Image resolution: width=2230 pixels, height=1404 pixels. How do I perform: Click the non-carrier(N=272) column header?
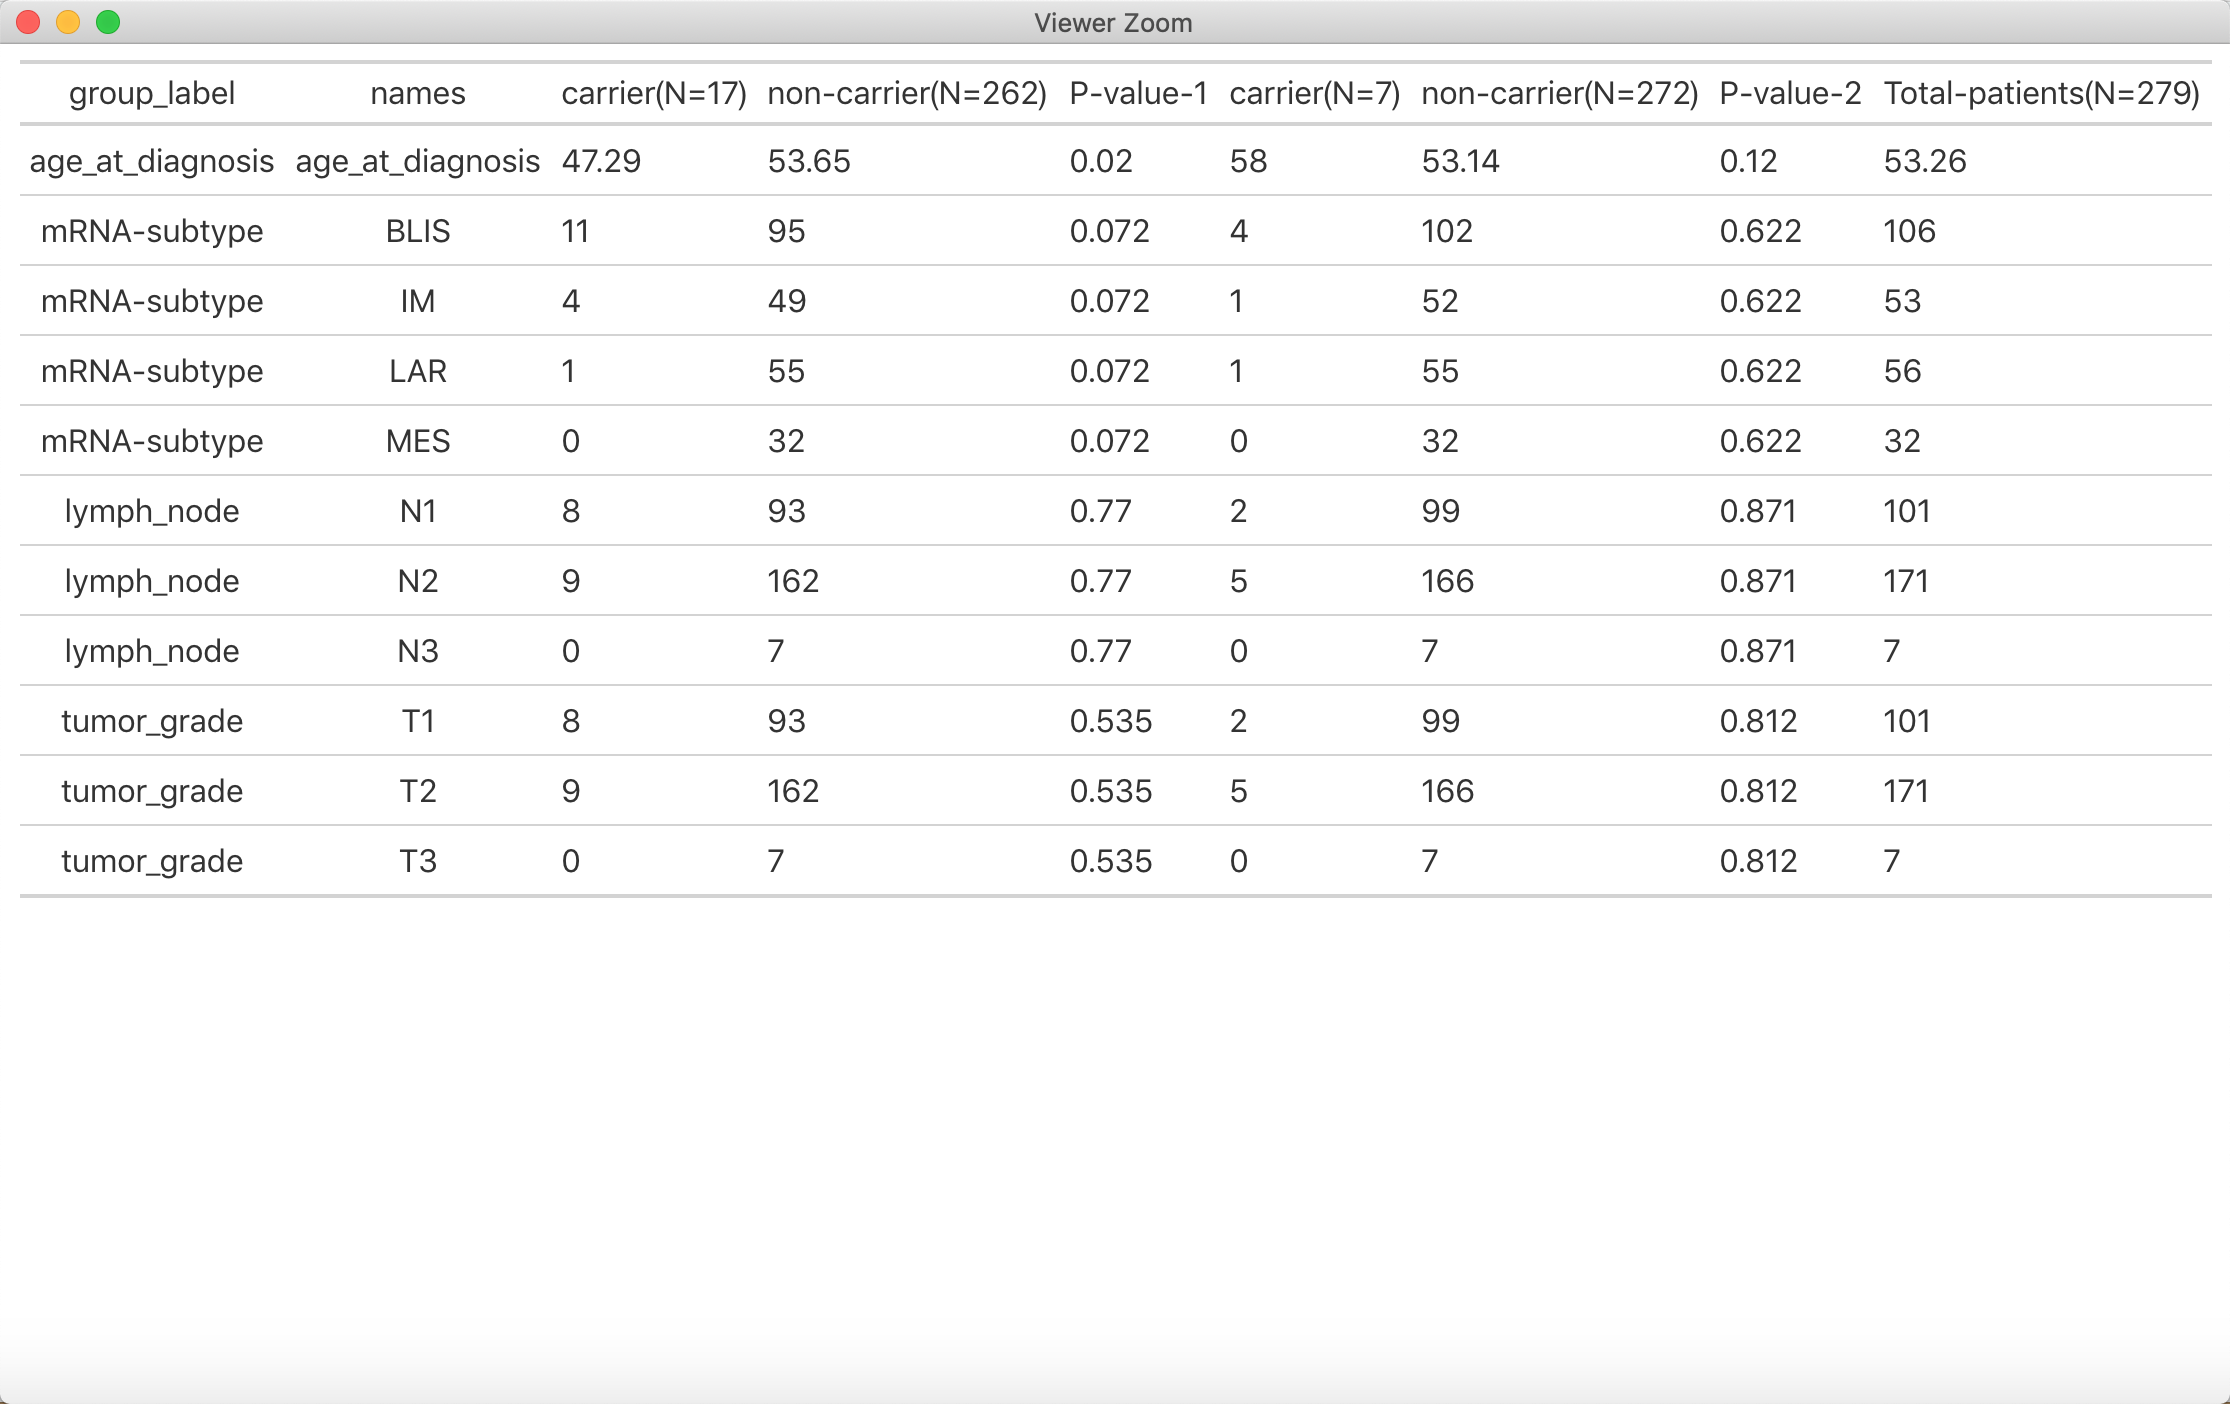pyautogui.click(x=1559, y=93)
